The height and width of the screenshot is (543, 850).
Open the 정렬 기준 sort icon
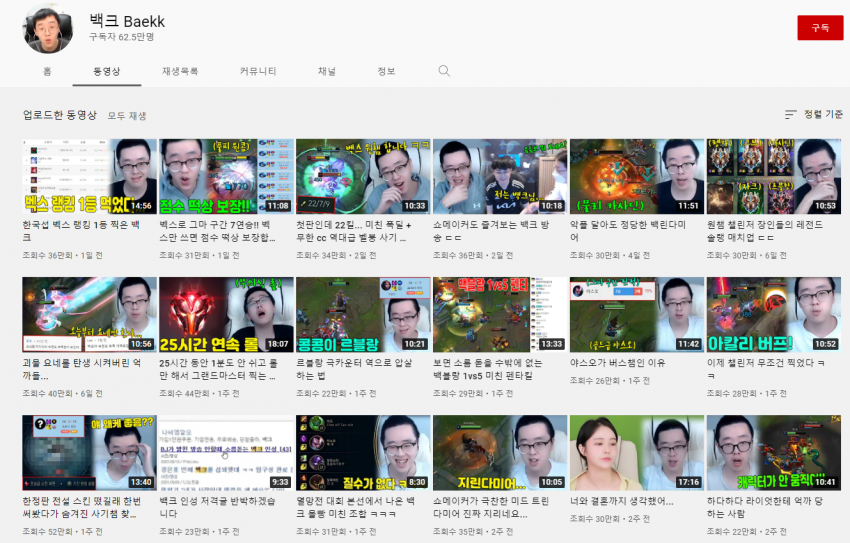(790, 114)
